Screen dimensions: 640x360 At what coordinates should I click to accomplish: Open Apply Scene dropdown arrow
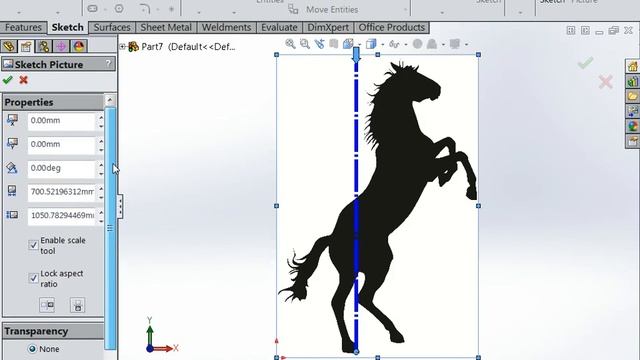(x=443, y=44)
